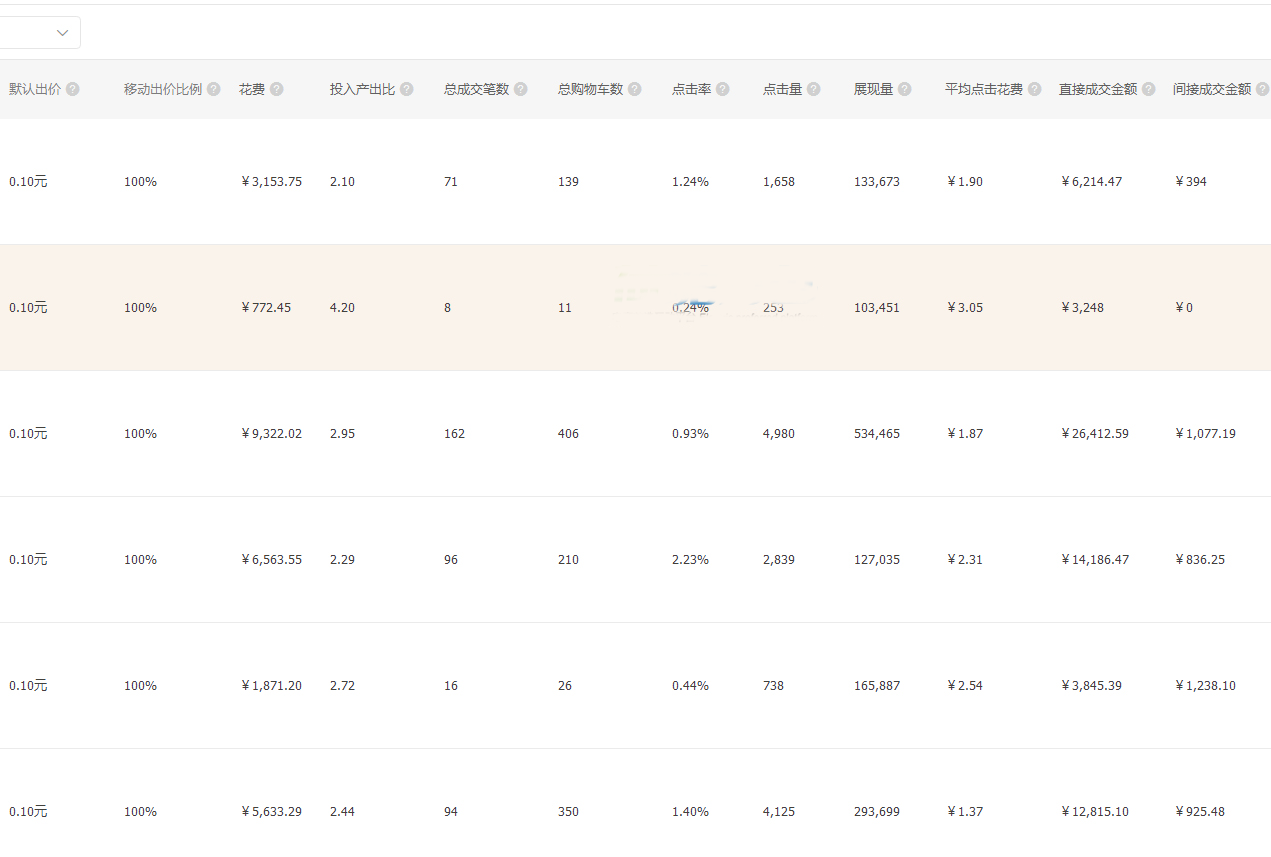
Task: Click the question mark icon beside 点击量
Action: coord(814,89)
